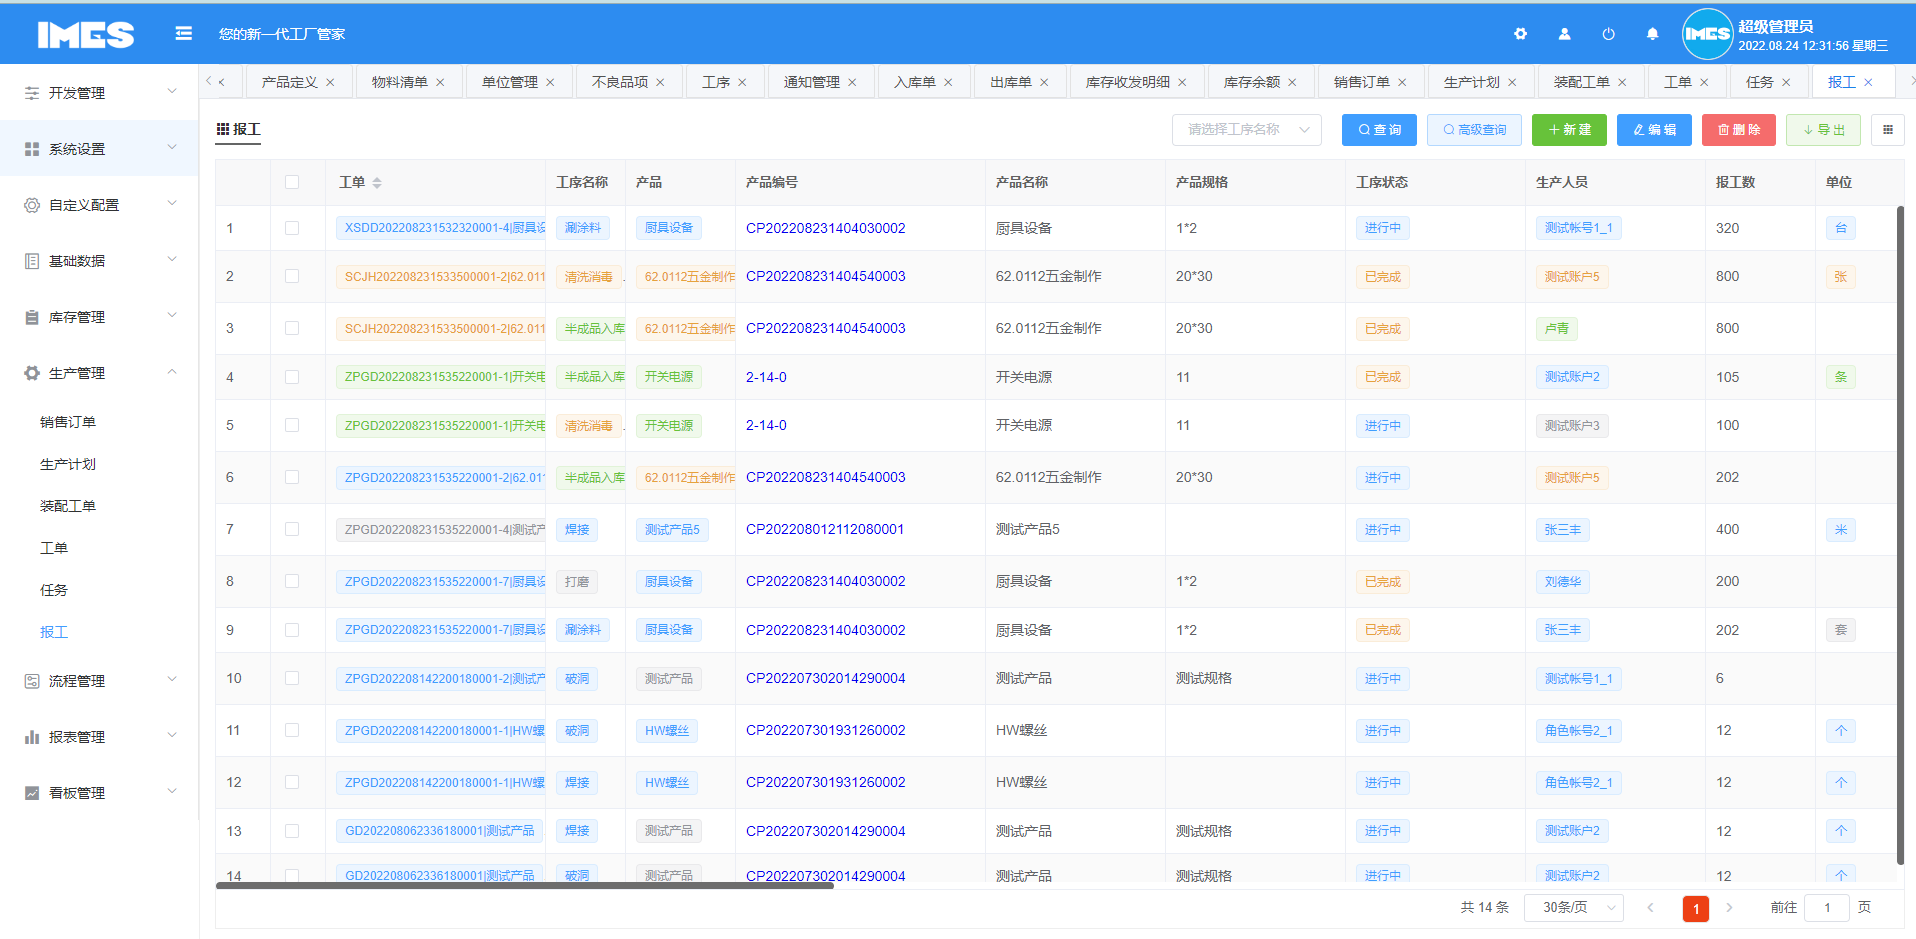Expand the 系统设置 sidebar menu
The image size is (1916, 939).
click(100, 148)
